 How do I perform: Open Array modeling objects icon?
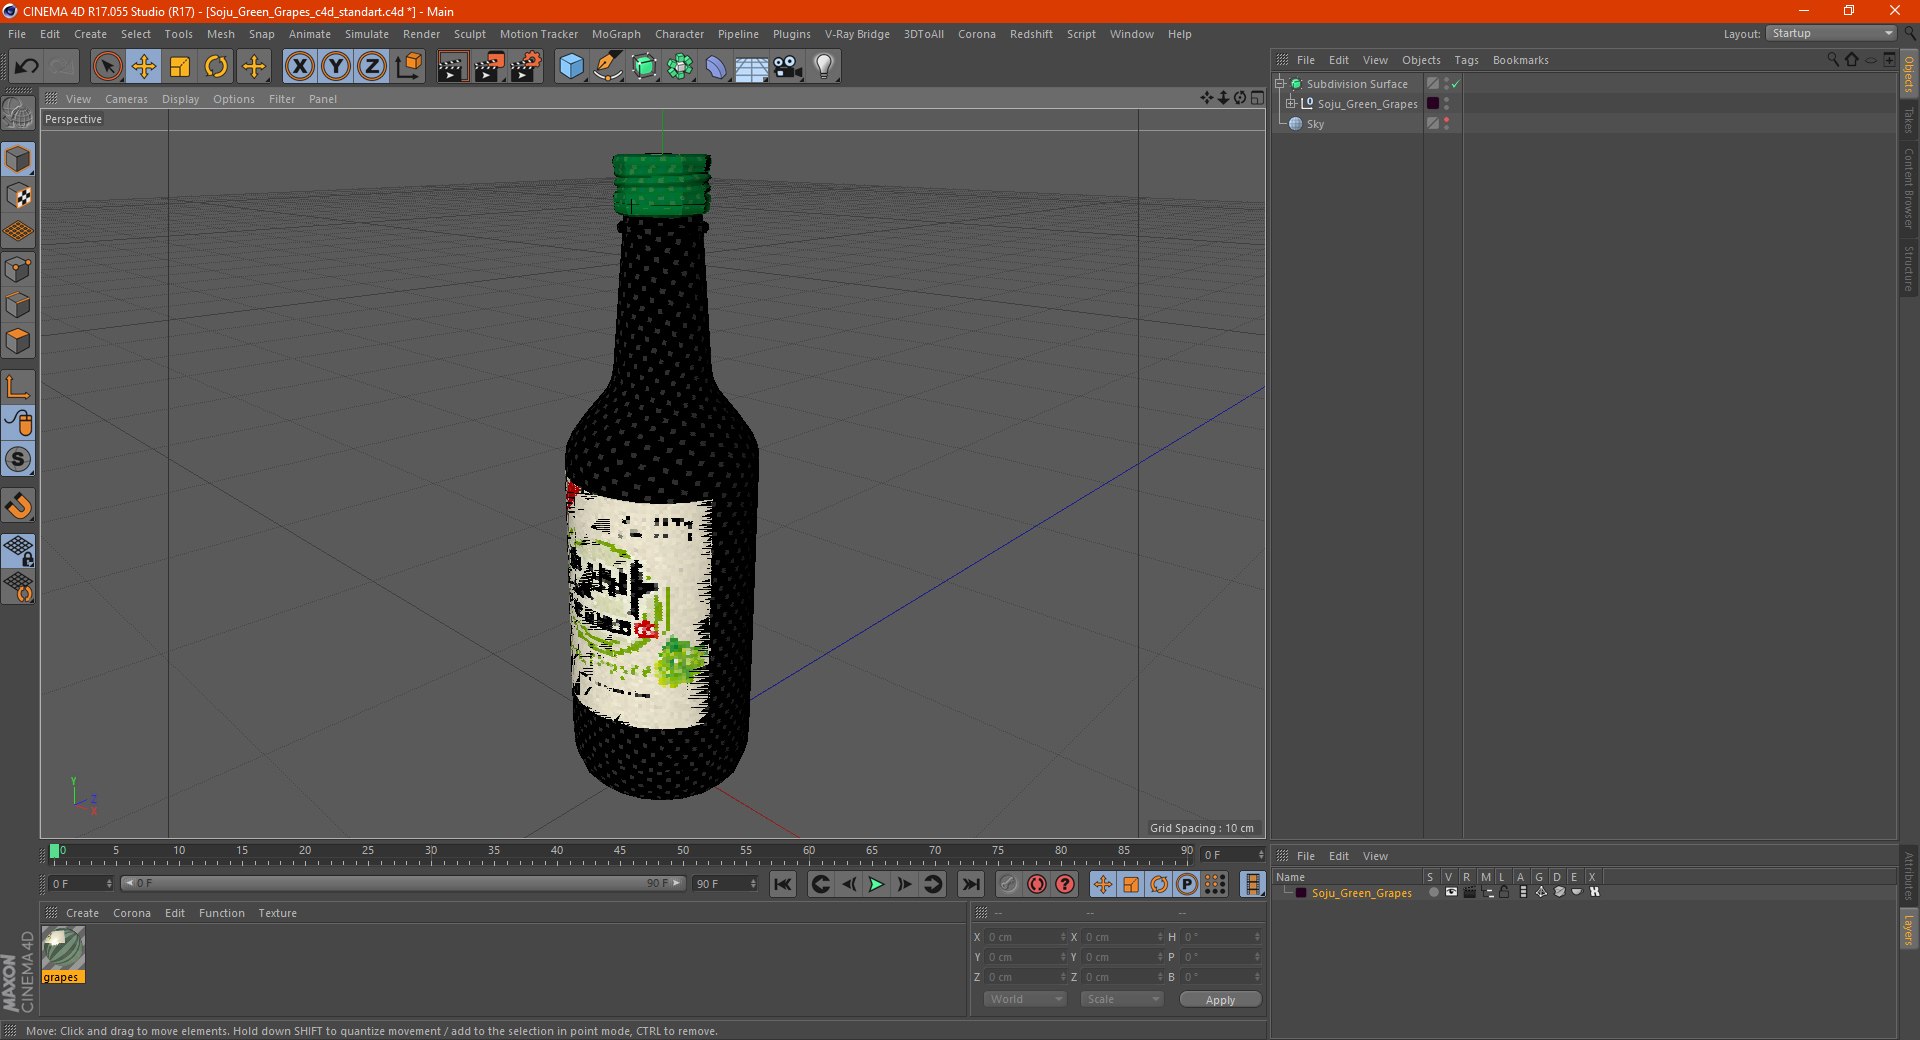(x=681, y=67)
